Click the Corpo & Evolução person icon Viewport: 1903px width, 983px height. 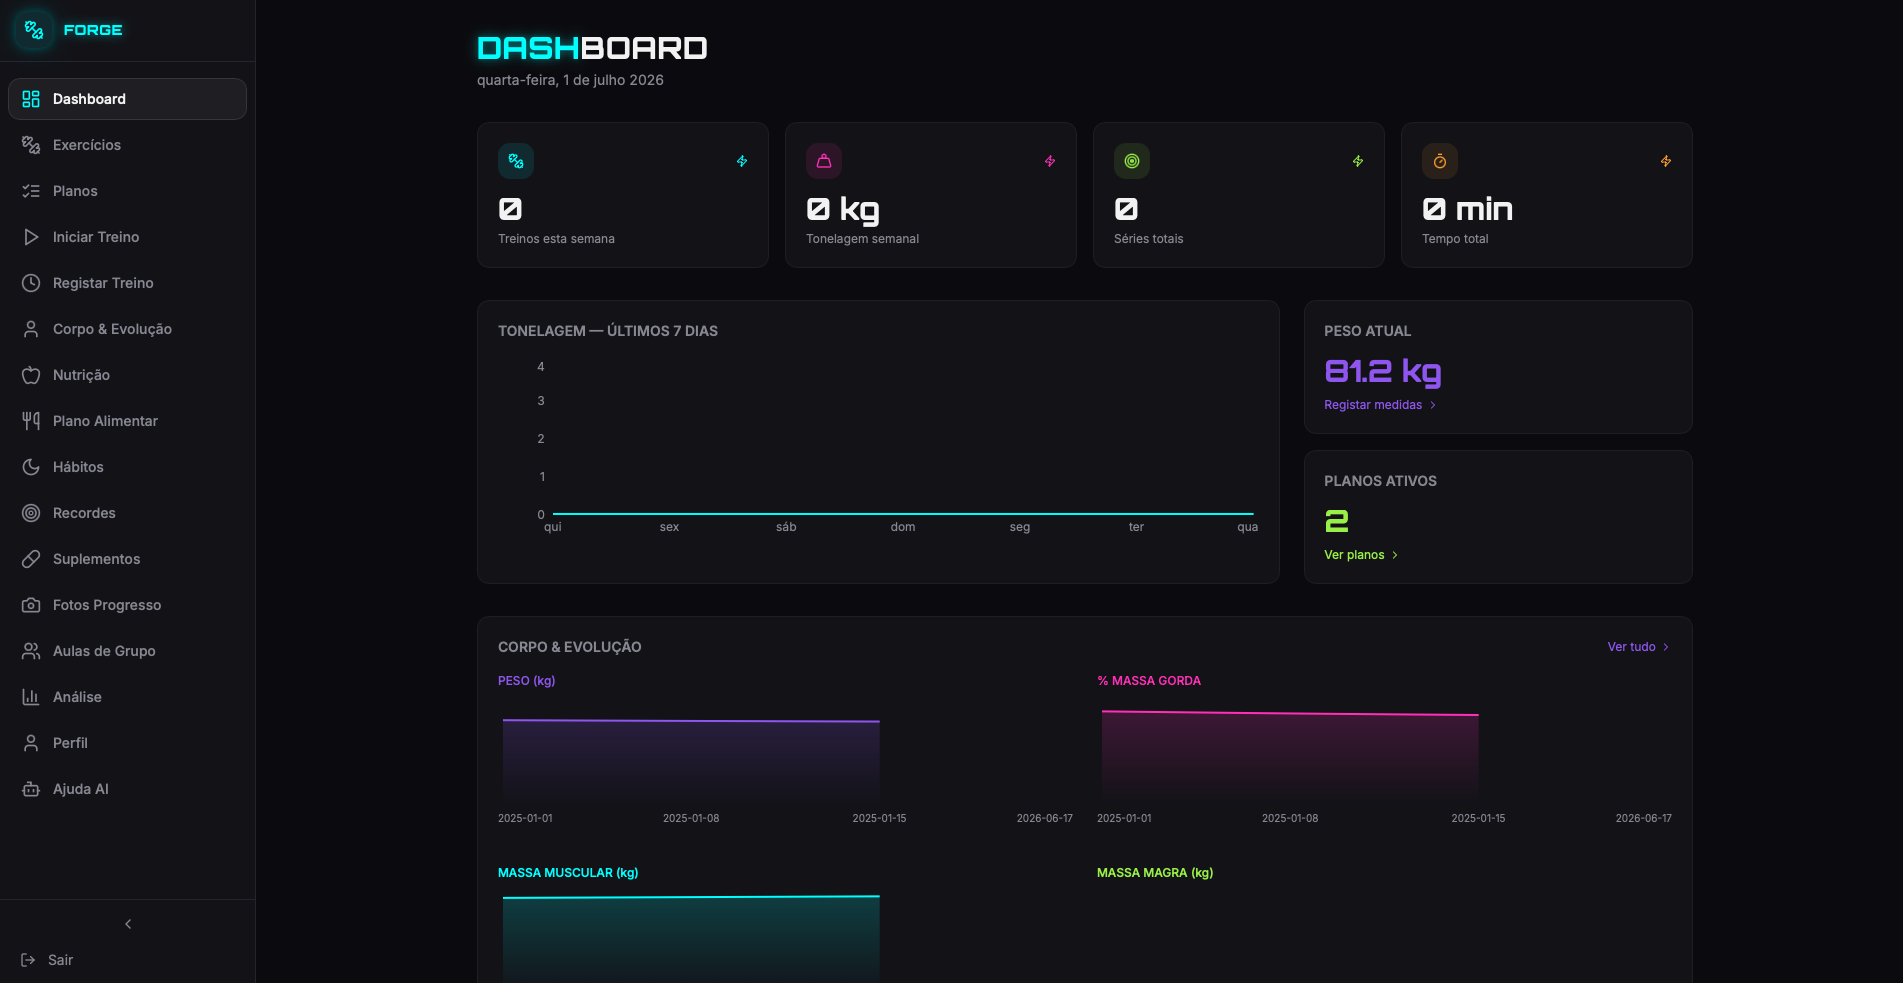pyautogui.click(x=31, y=329)
